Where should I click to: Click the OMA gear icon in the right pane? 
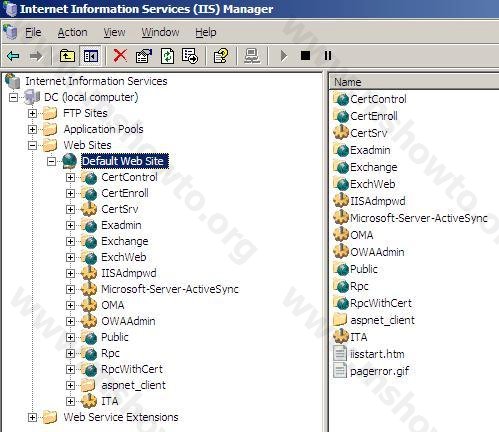341,234
